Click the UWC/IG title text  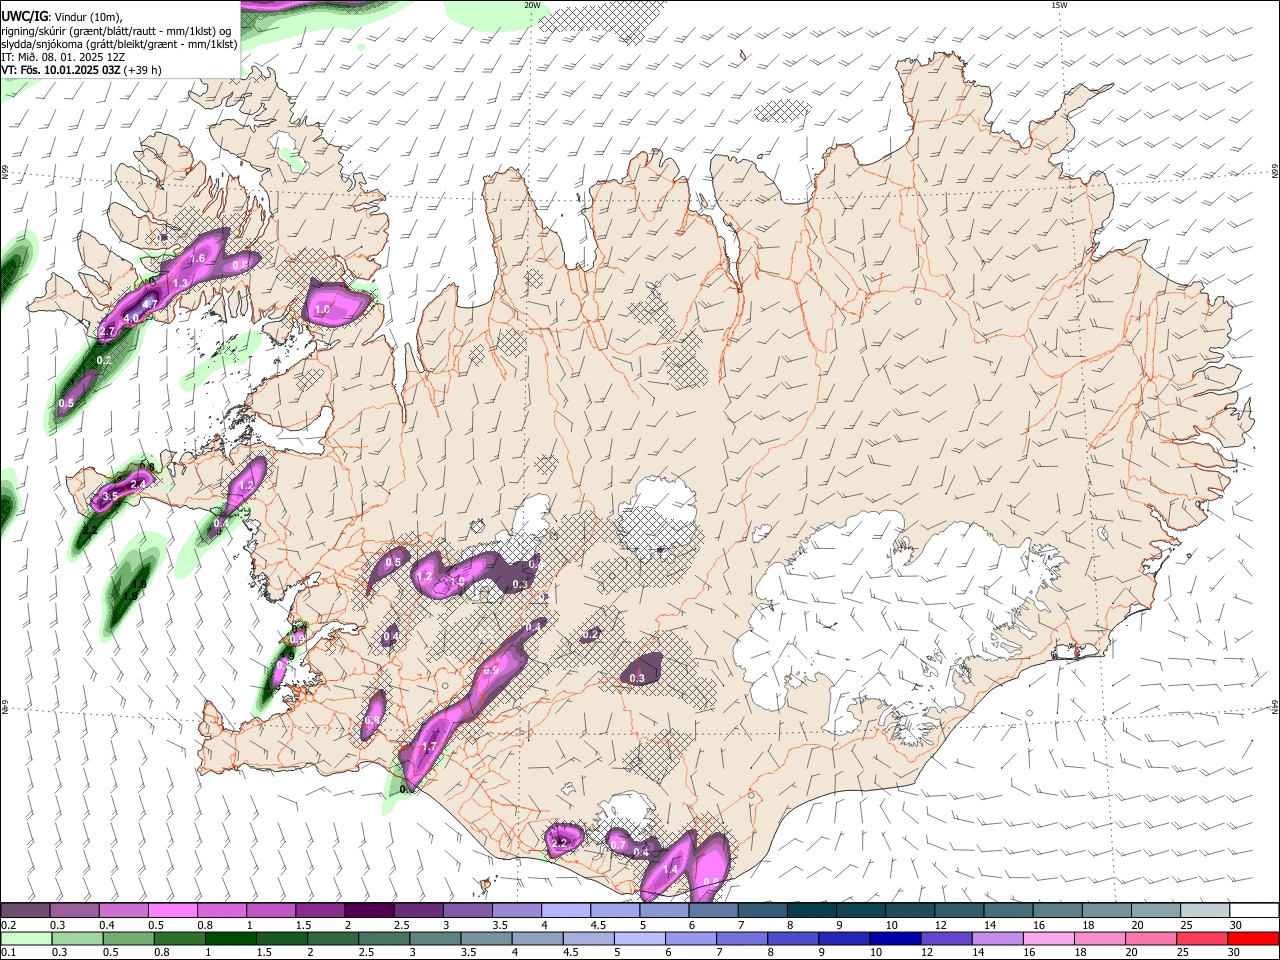23,16
